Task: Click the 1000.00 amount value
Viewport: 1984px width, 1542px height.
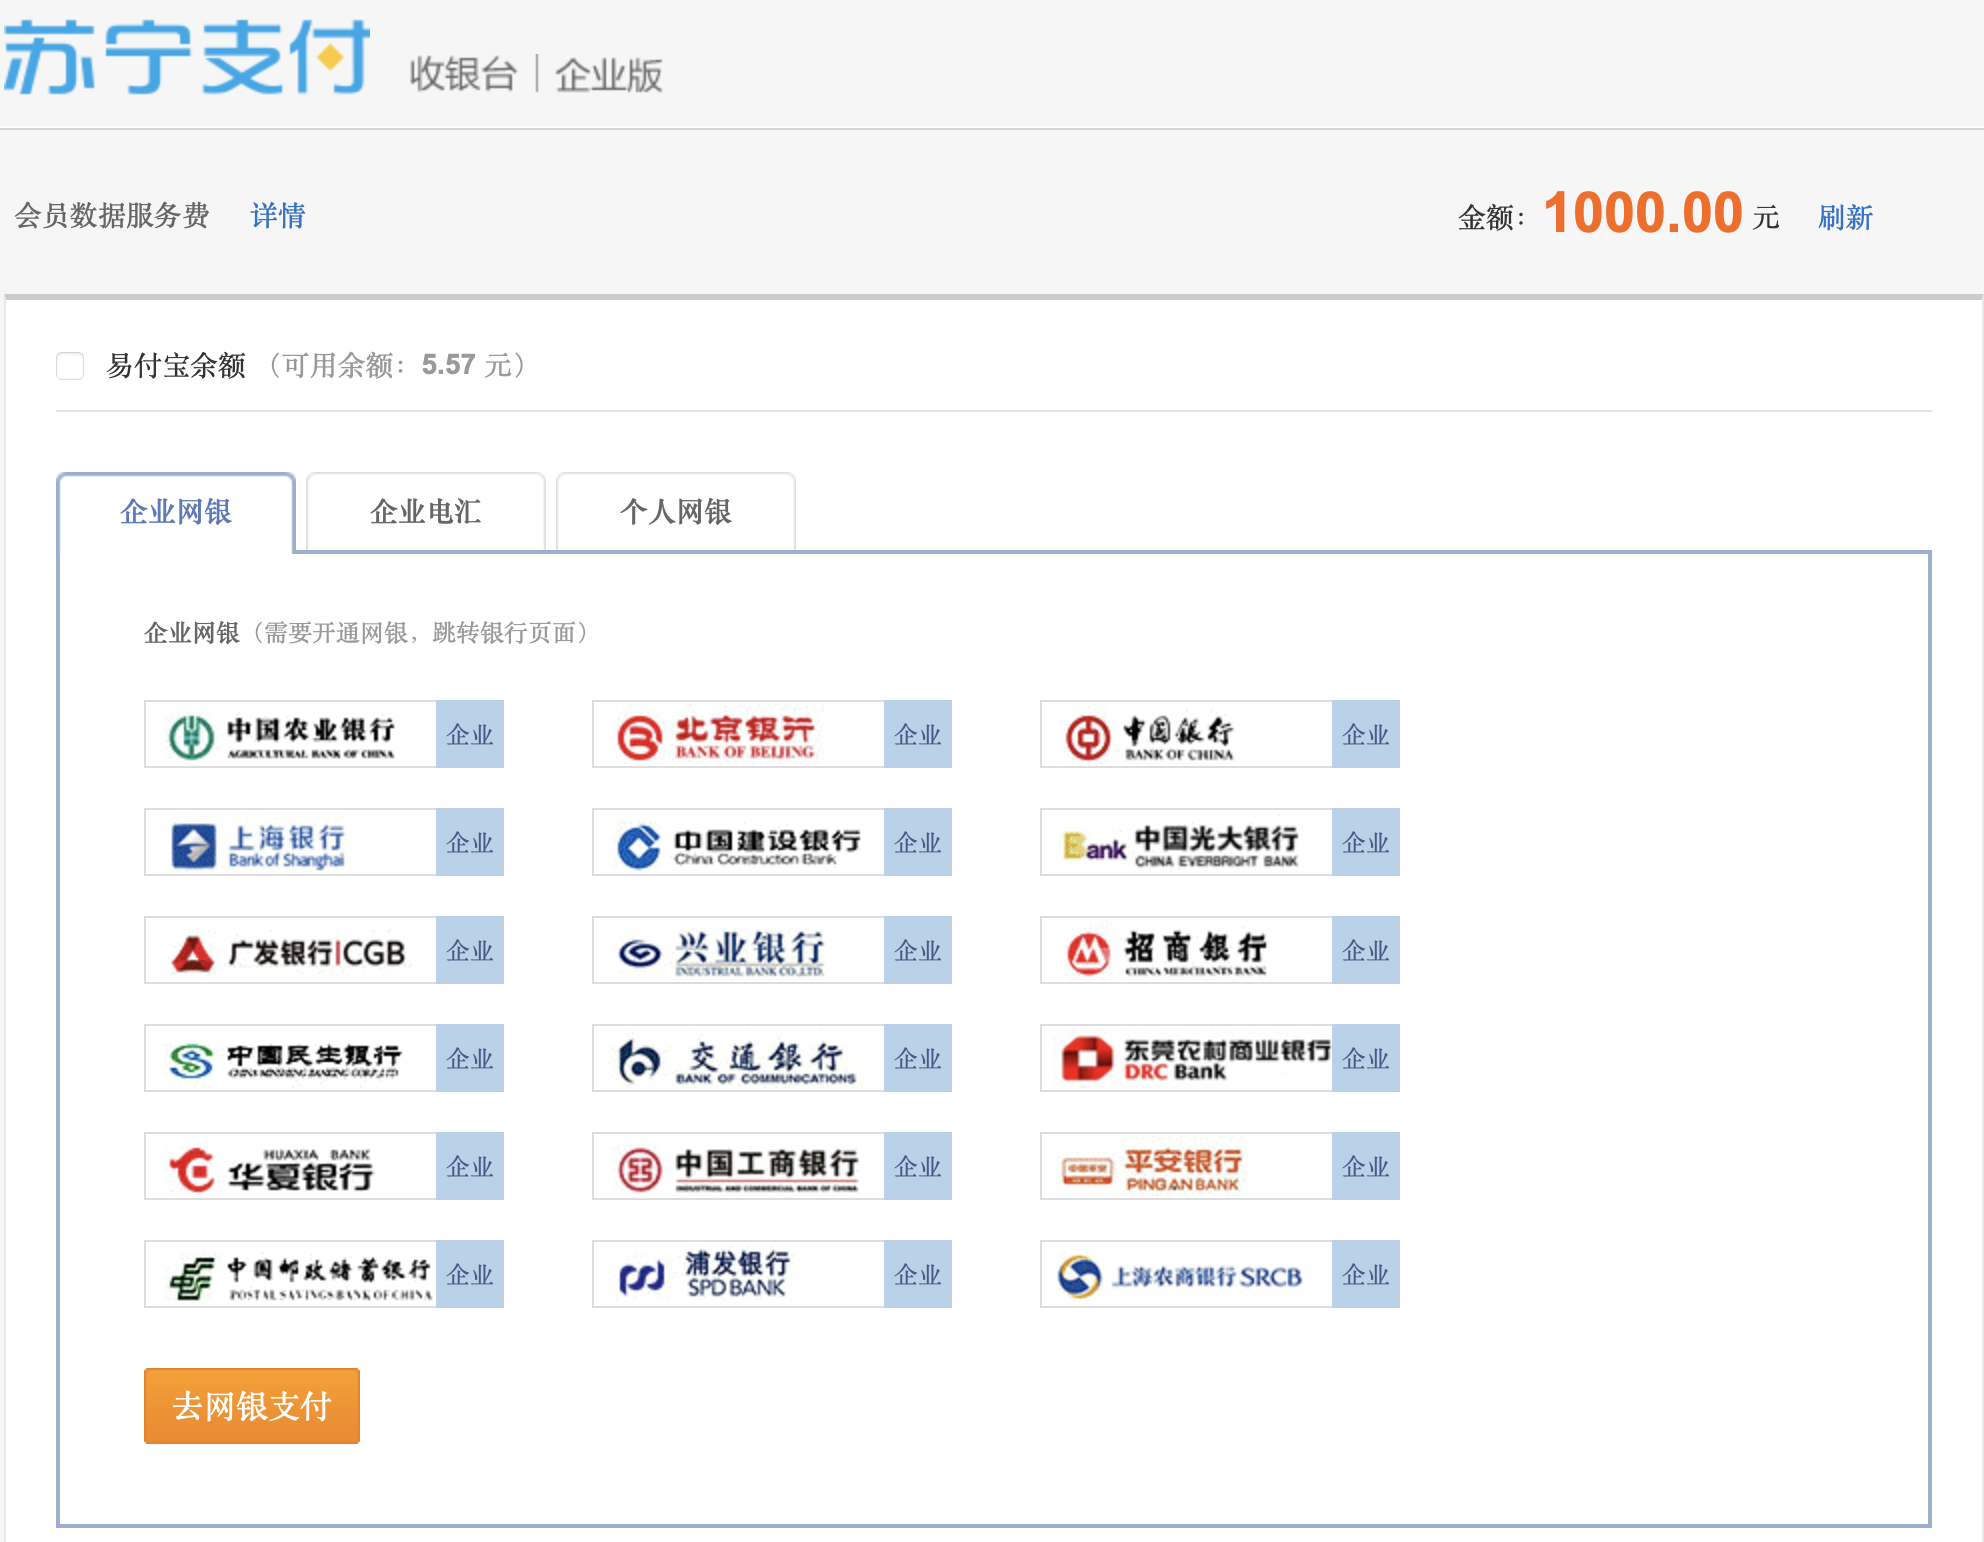Action: pos(1643,213)
